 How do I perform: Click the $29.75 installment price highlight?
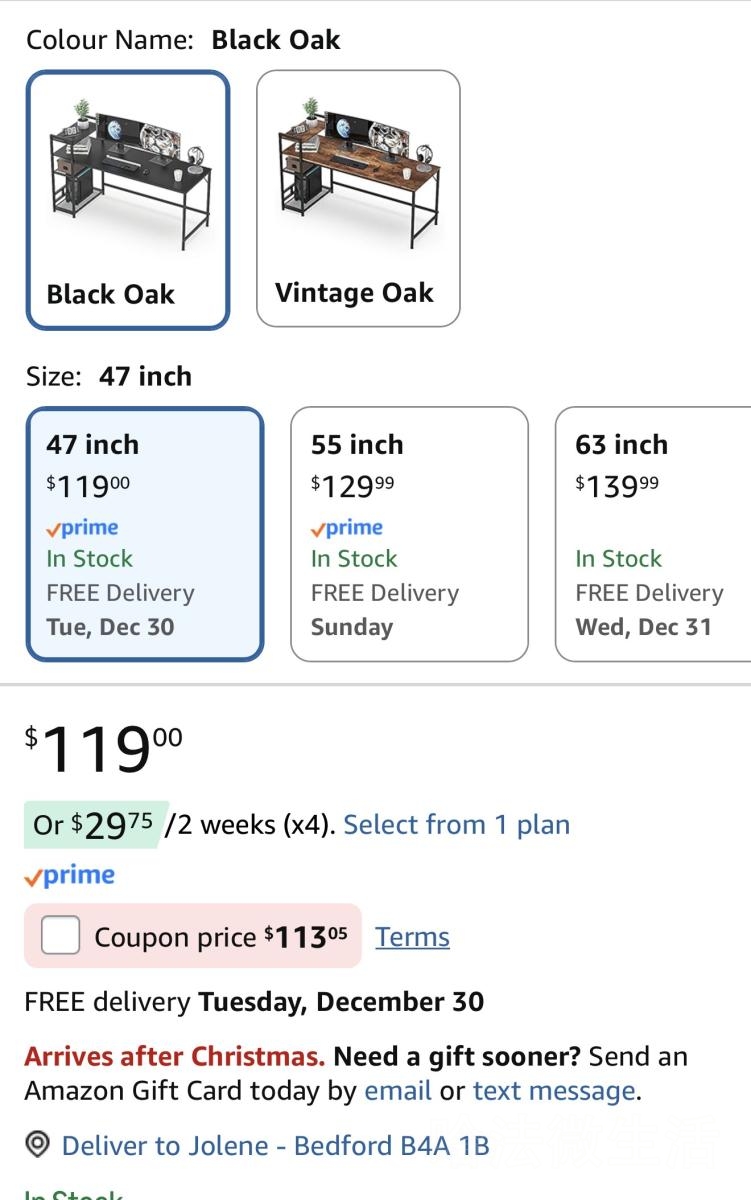[96, 825]
